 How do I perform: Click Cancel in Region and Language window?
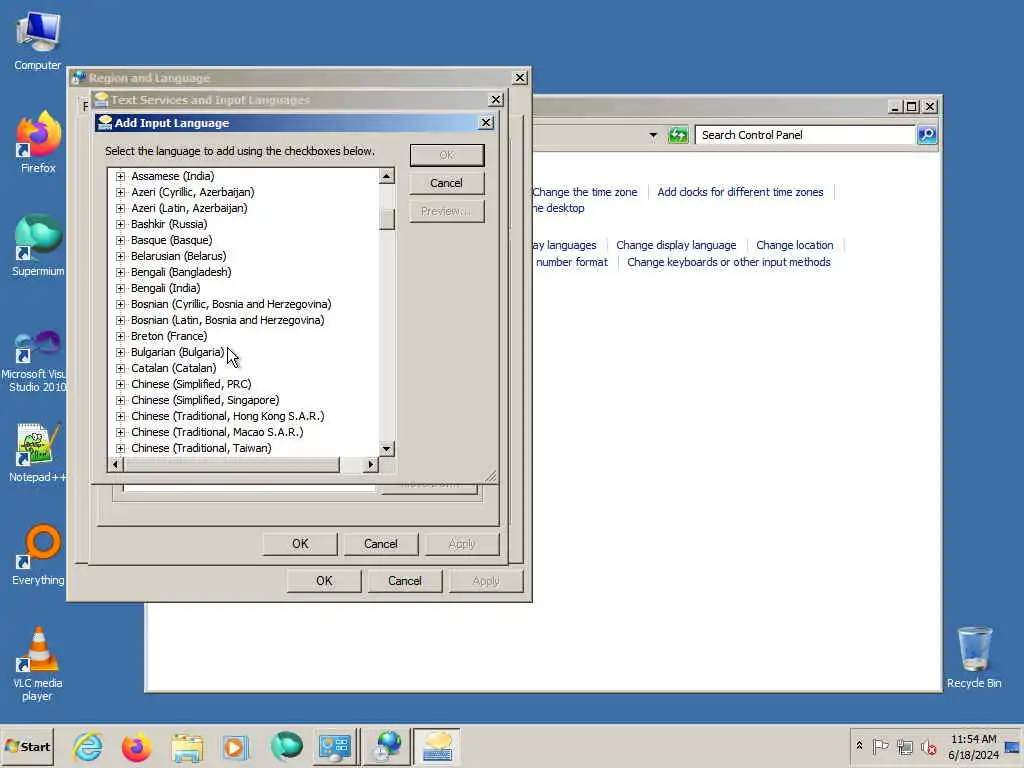pos(405,581)
